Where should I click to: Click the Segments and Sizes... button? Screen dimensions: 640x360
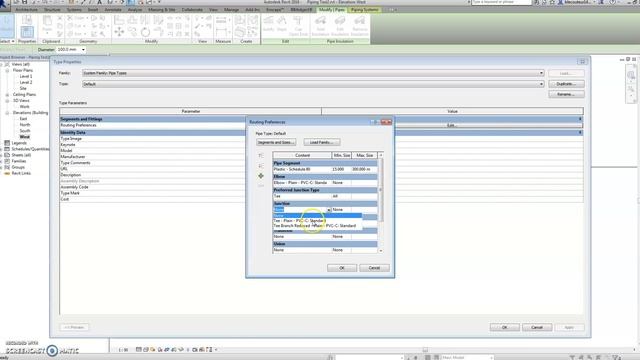click(276, 142)
